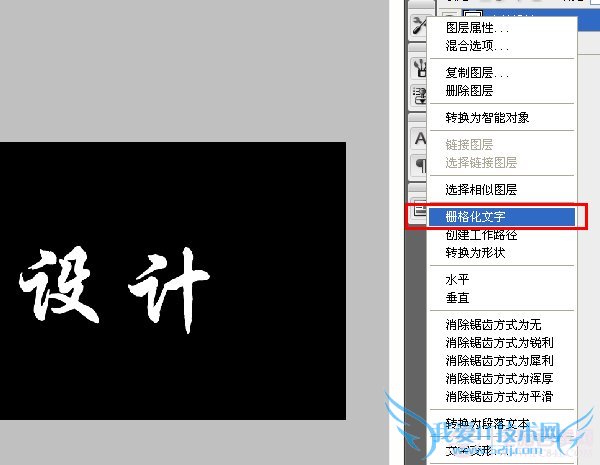
Task: Choose 消除锯齿方式为锐利
Action: (x=502, y=343)
